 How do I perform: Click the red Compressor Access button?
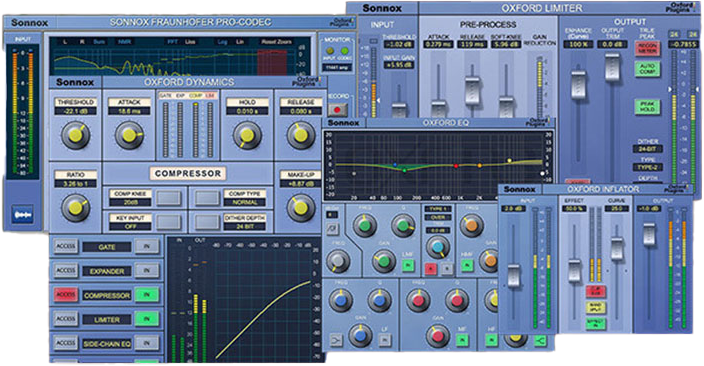[66, 295]
